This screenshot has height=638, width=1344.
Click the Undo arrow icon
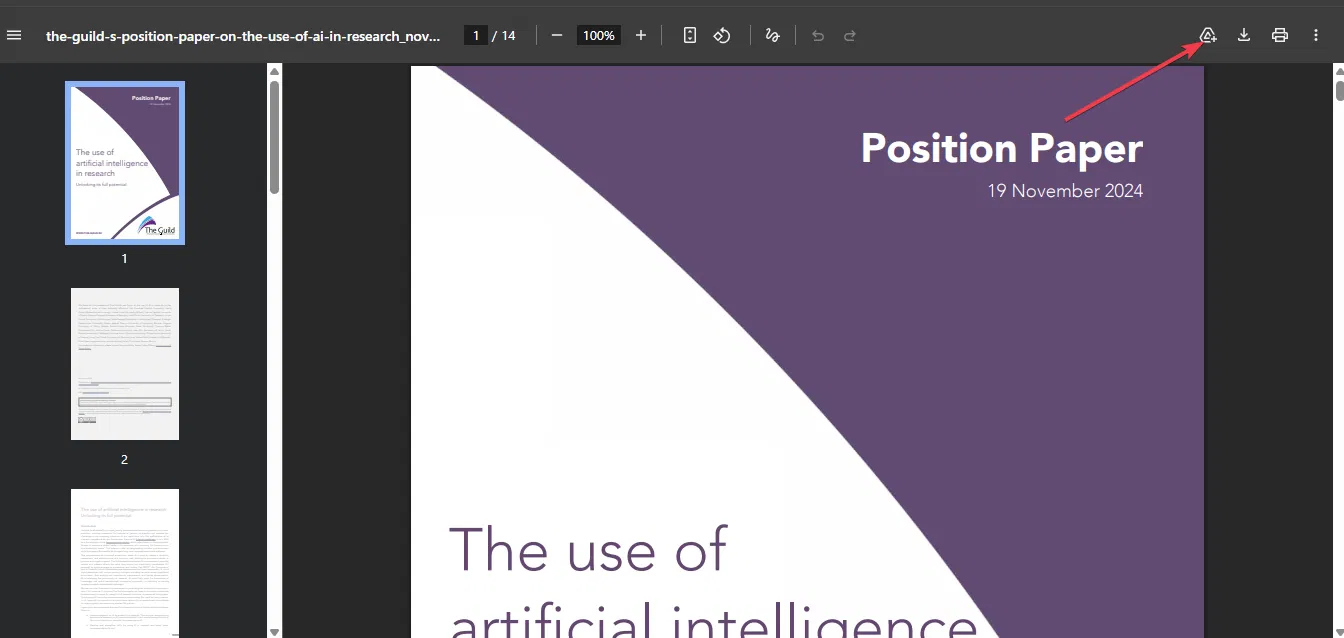(x=818, y=35)
